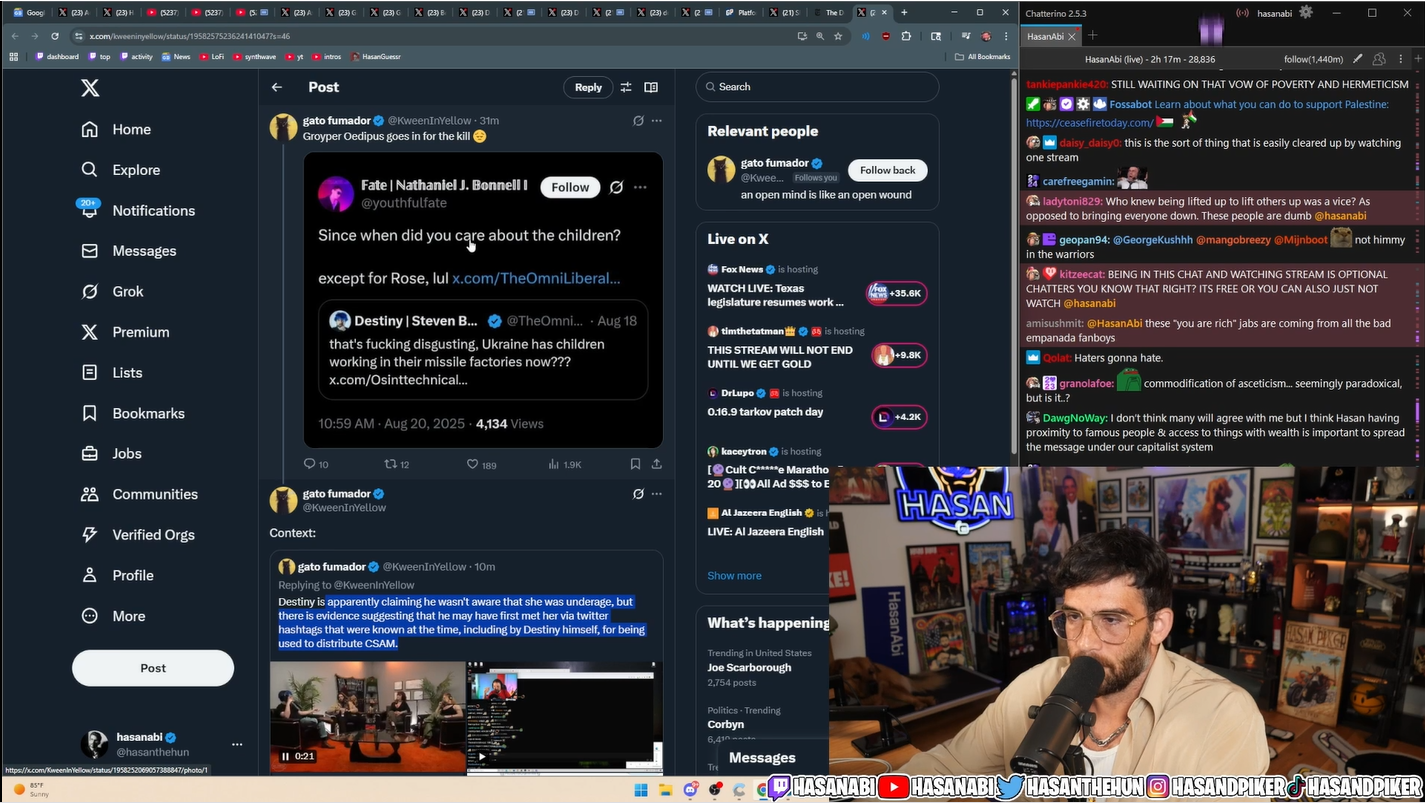This screenshot has height=803, width=1425.
Task: Pause the video showing 0:21
Action: [x=285, y=756]
